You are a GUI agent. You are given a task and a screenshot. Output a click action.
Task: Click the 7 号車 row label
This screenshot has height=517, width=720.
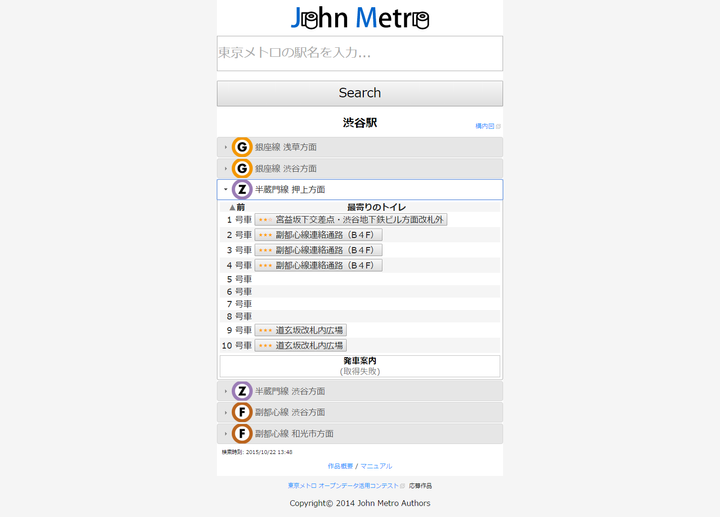pos(239,304)
